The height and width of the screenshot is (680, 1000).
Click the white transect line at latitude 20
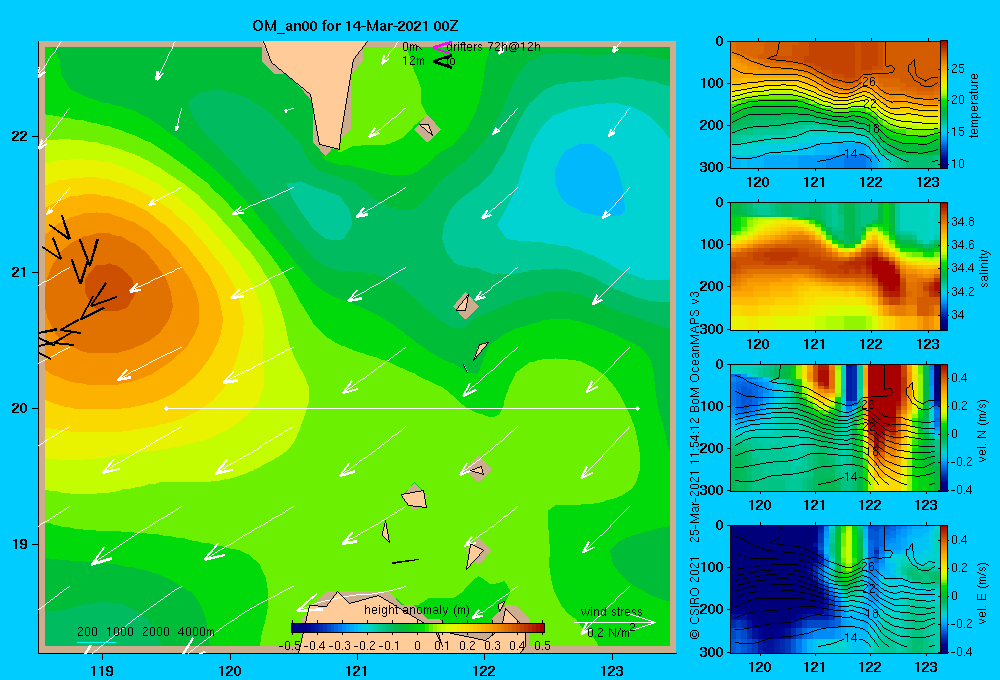[402, 408]
